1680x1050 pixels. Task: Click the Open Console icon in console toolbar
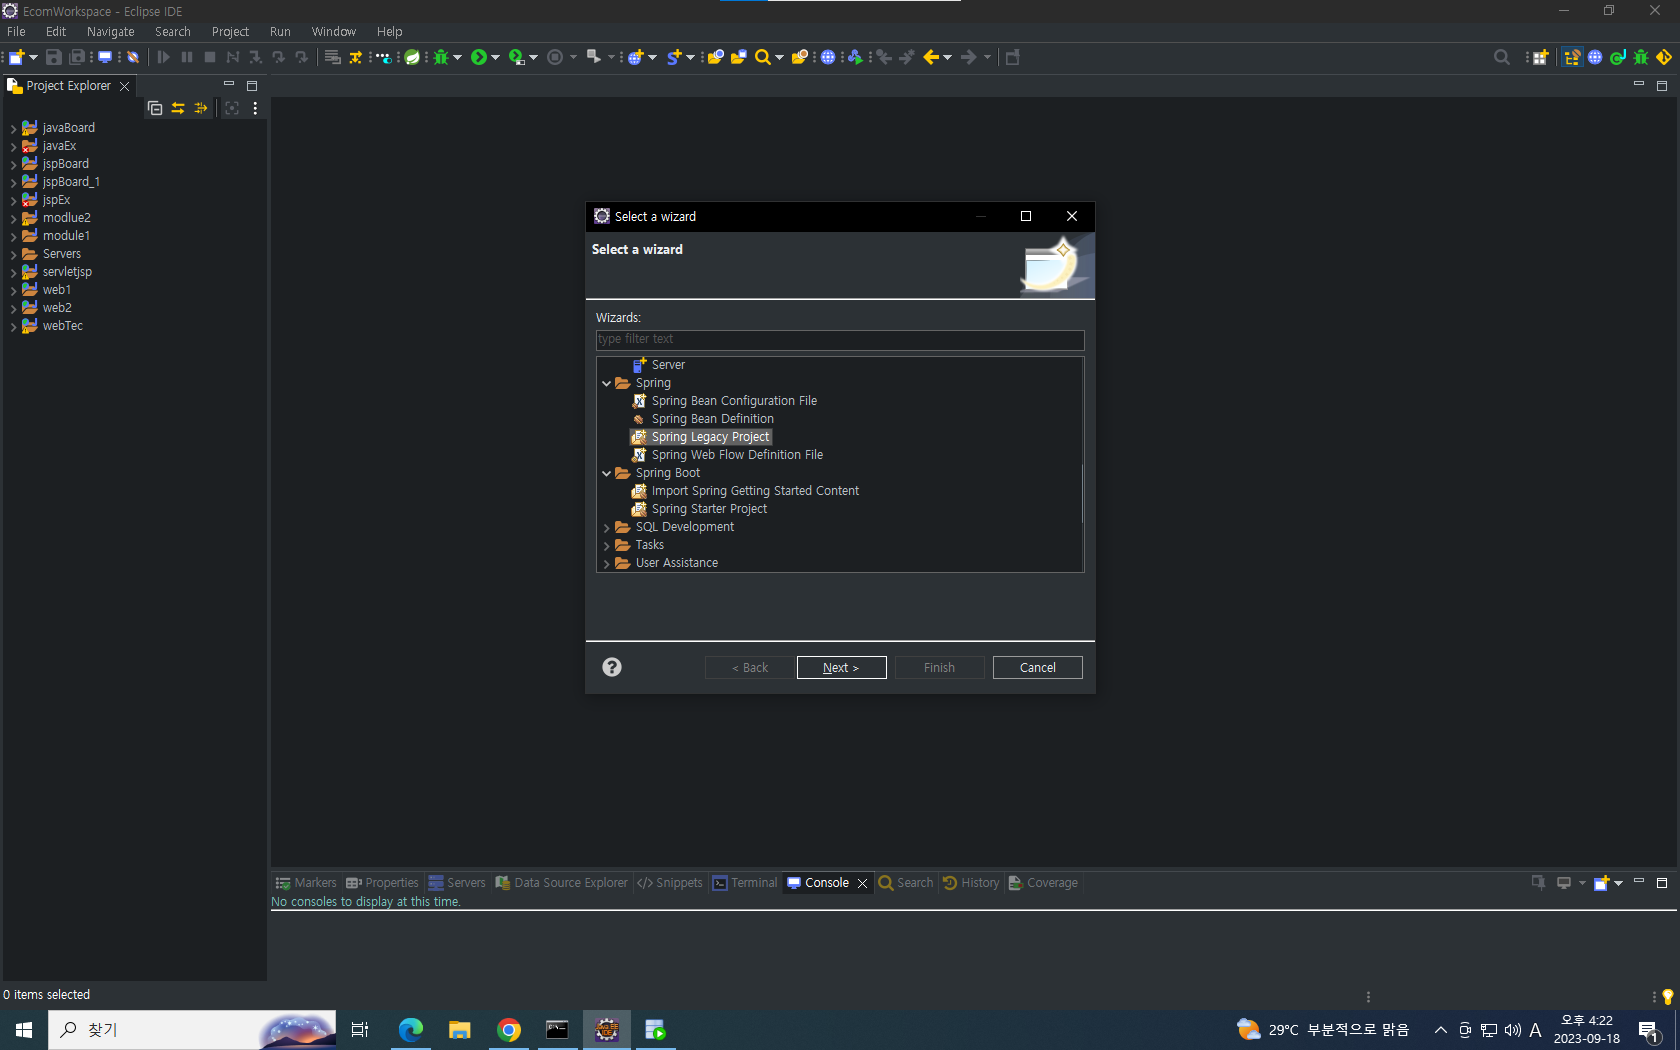(x=1602, y=883)
